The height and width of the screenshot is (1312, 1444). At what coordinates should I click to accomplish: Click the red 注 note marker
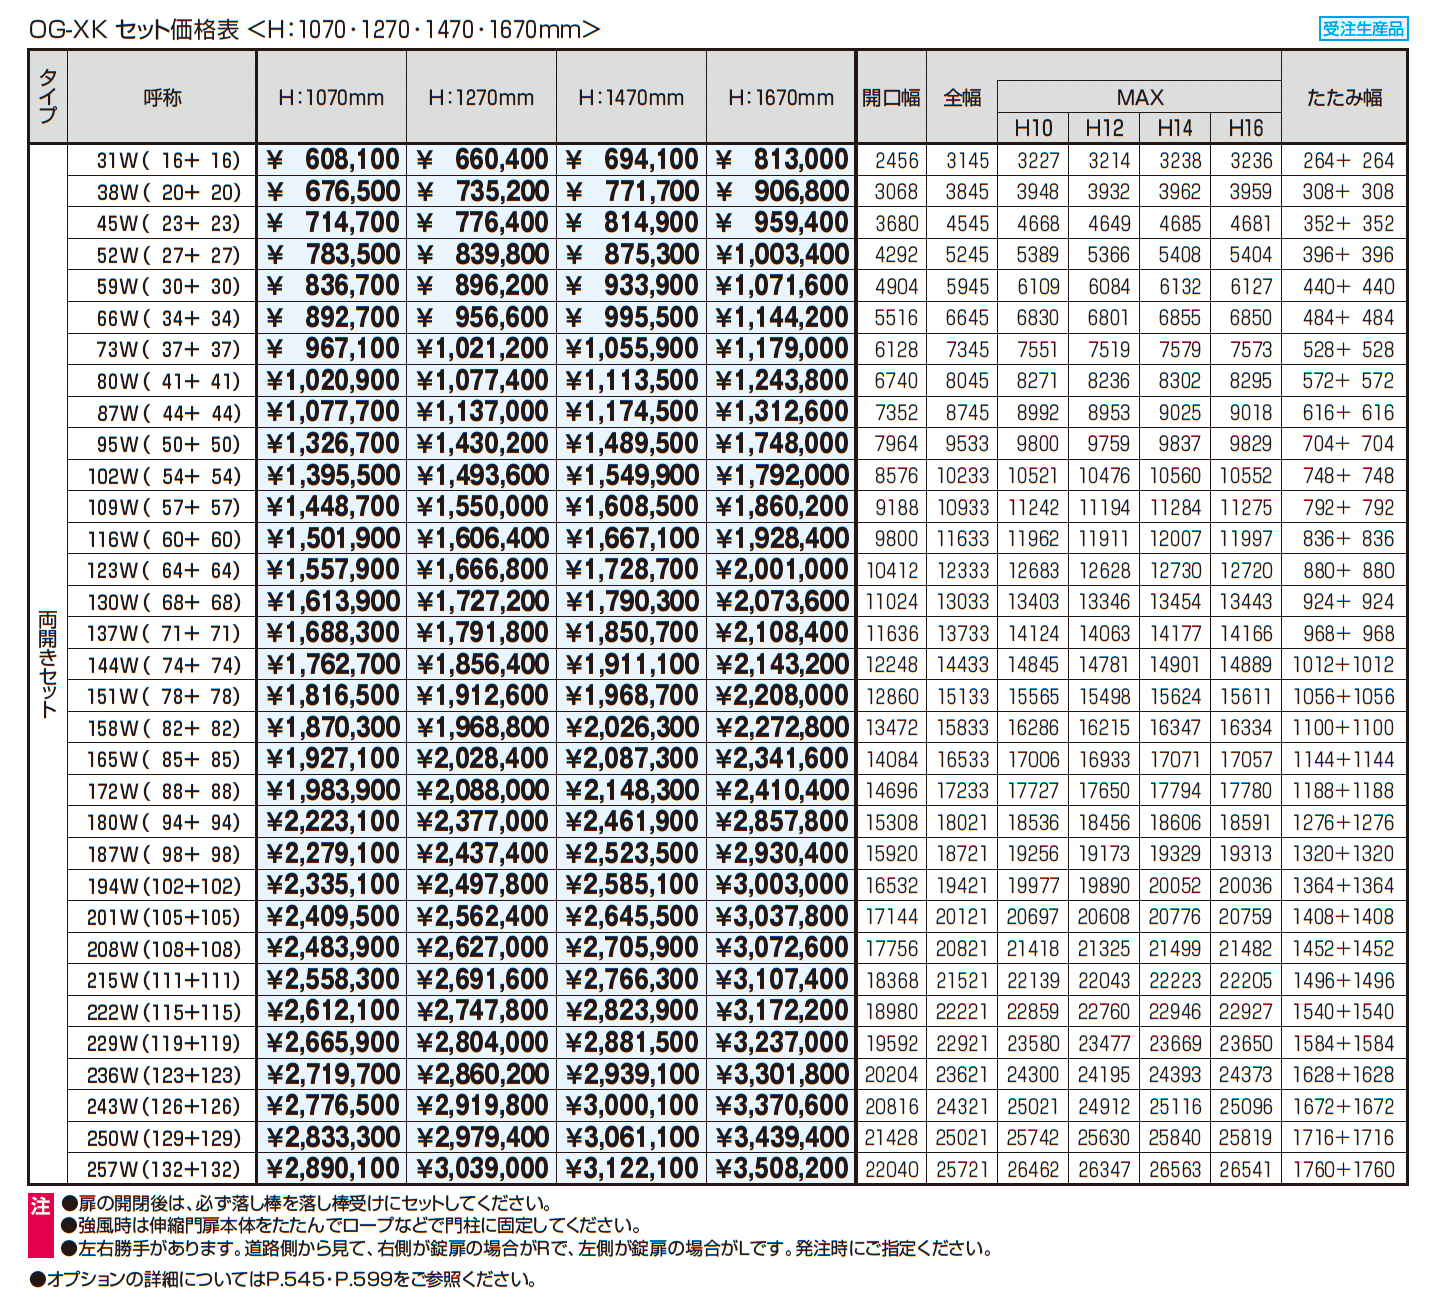[40, 1206]
